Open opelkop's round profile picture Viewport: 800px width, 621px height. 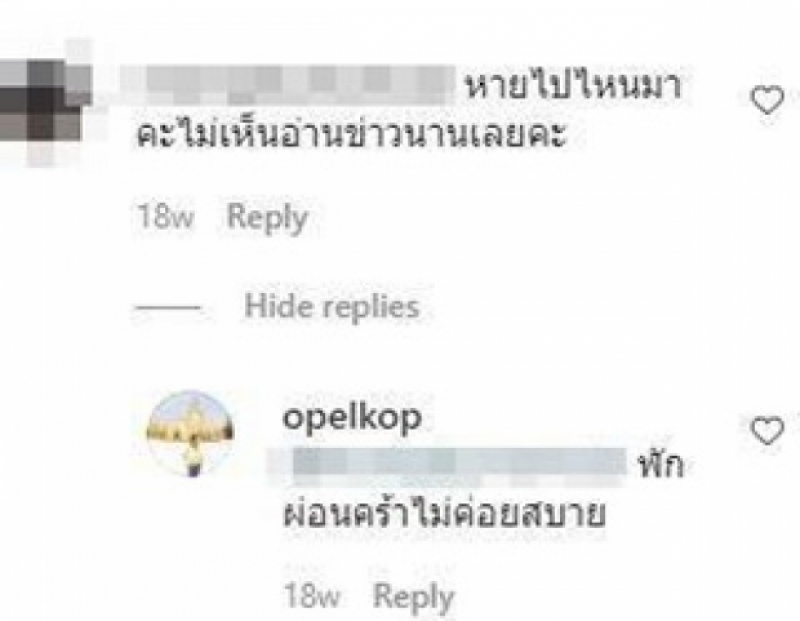(190, 433)
